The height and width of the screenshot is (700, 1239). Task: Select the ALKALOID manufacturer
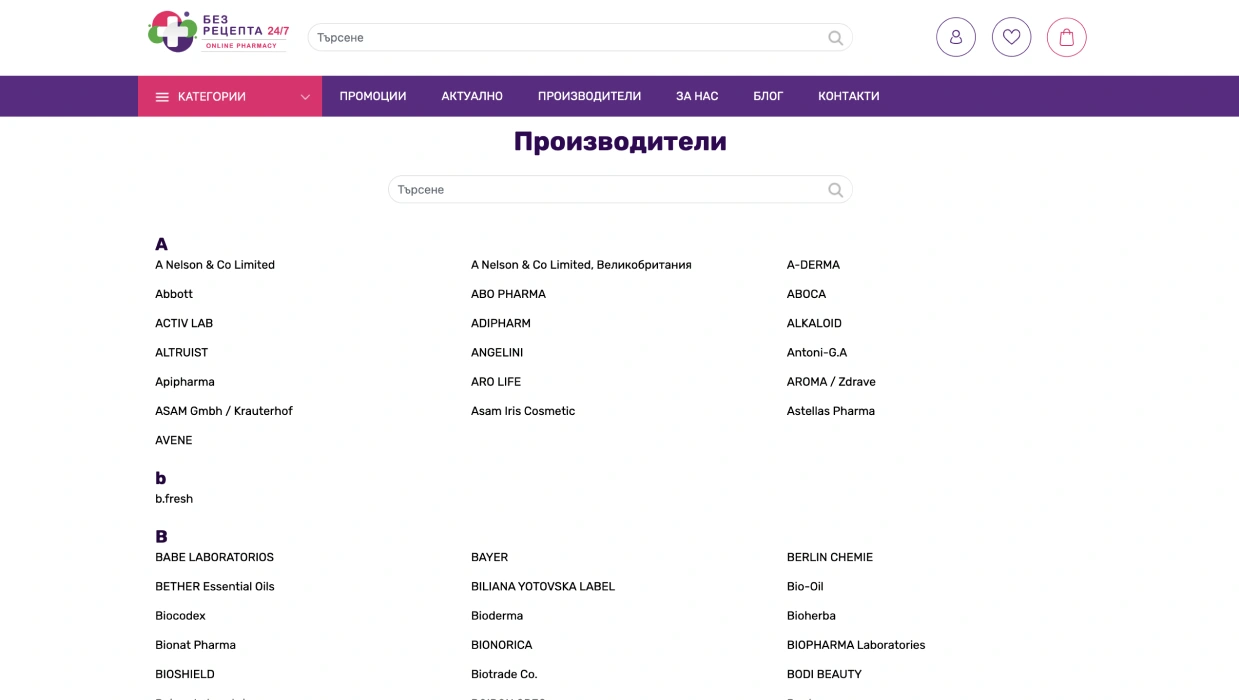[814, 323]
